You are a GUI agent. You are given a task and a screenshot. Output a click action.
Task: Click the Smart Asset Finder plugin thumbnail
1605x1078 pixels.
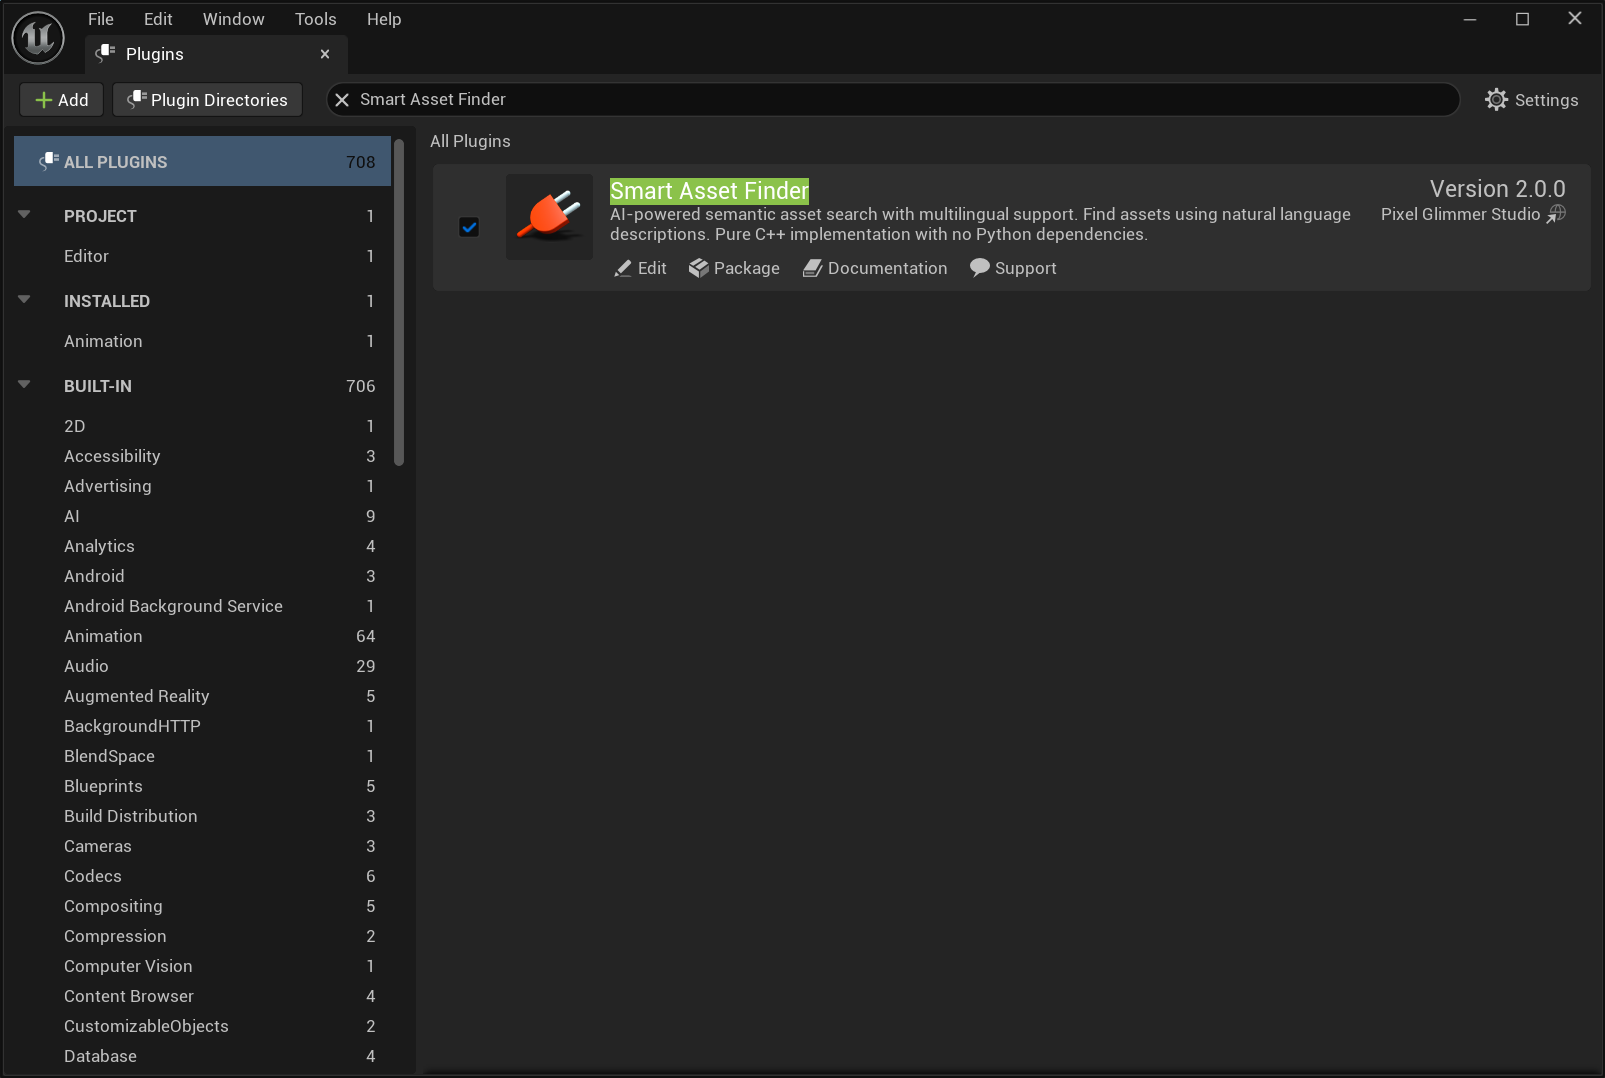pos(550,217)
